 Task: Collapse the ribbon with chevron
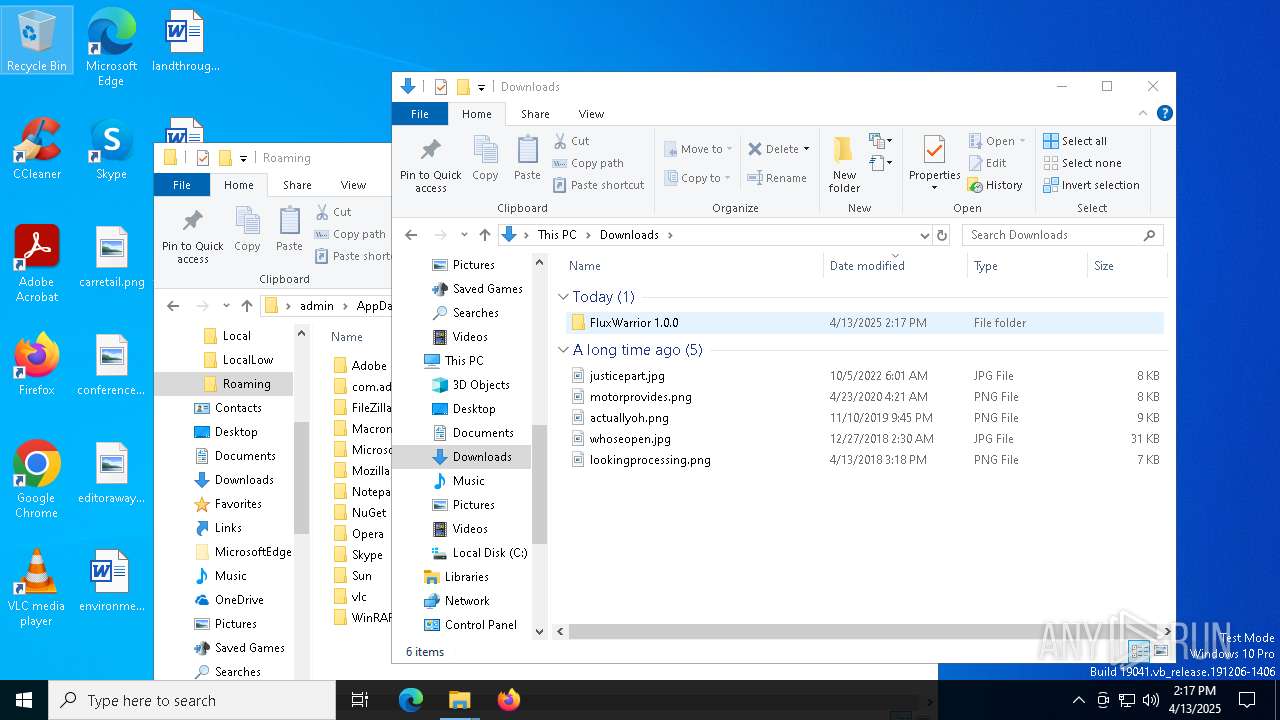click(1143, 113)
